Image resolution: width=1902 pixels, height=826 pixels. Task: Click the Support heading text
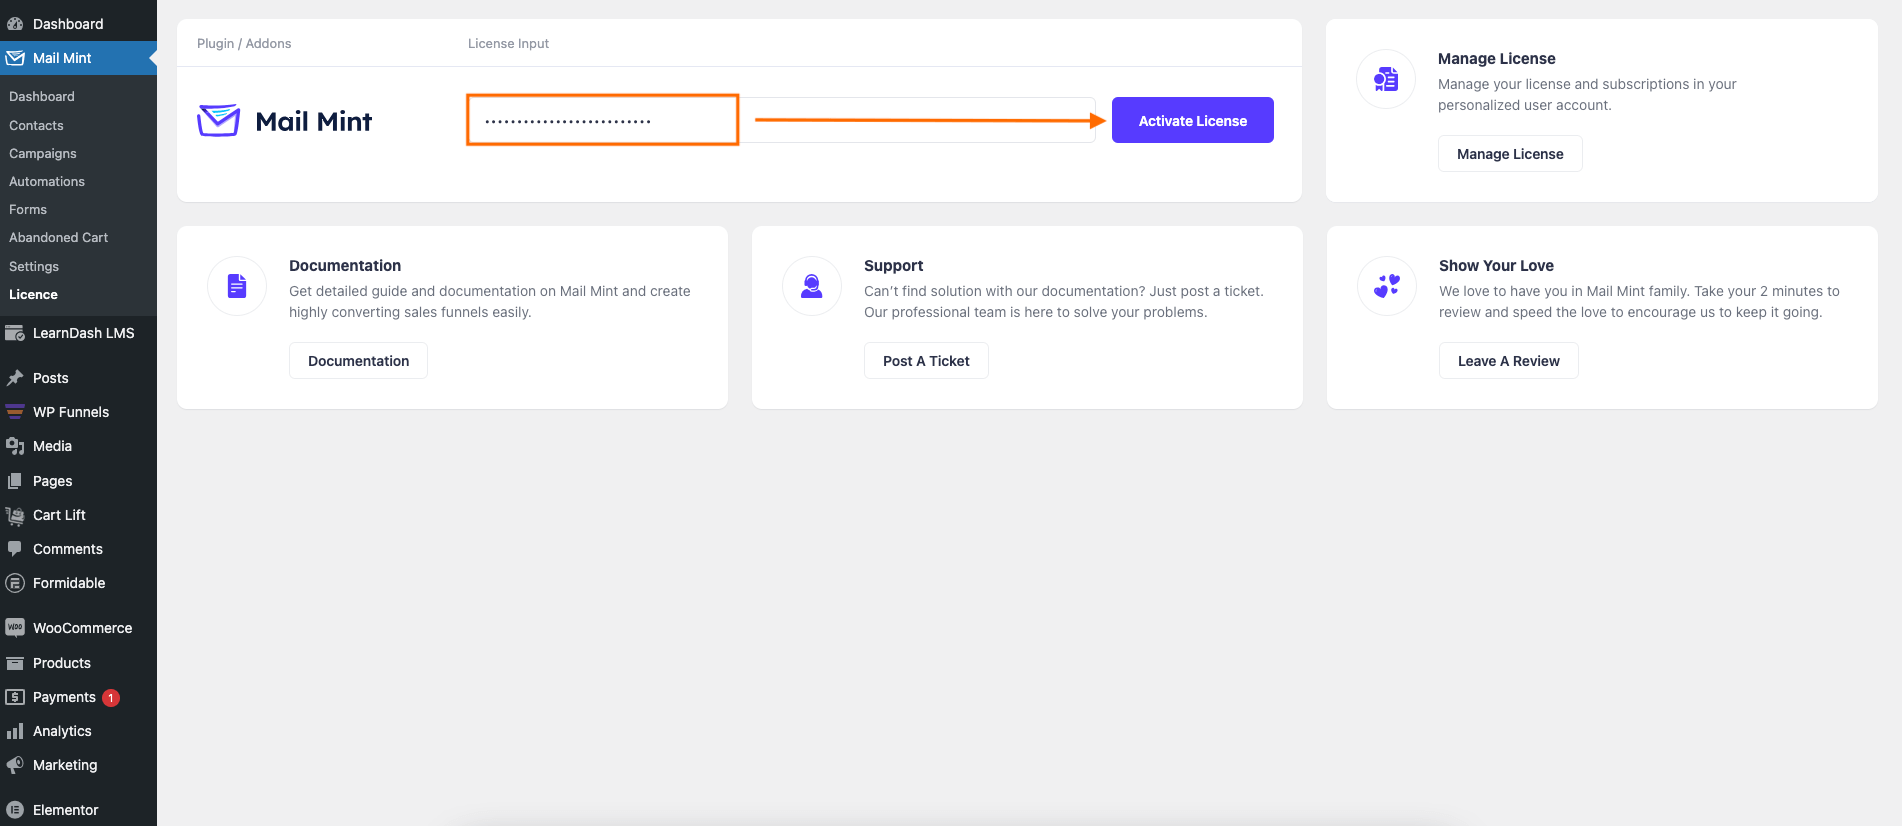pos(893,265)
